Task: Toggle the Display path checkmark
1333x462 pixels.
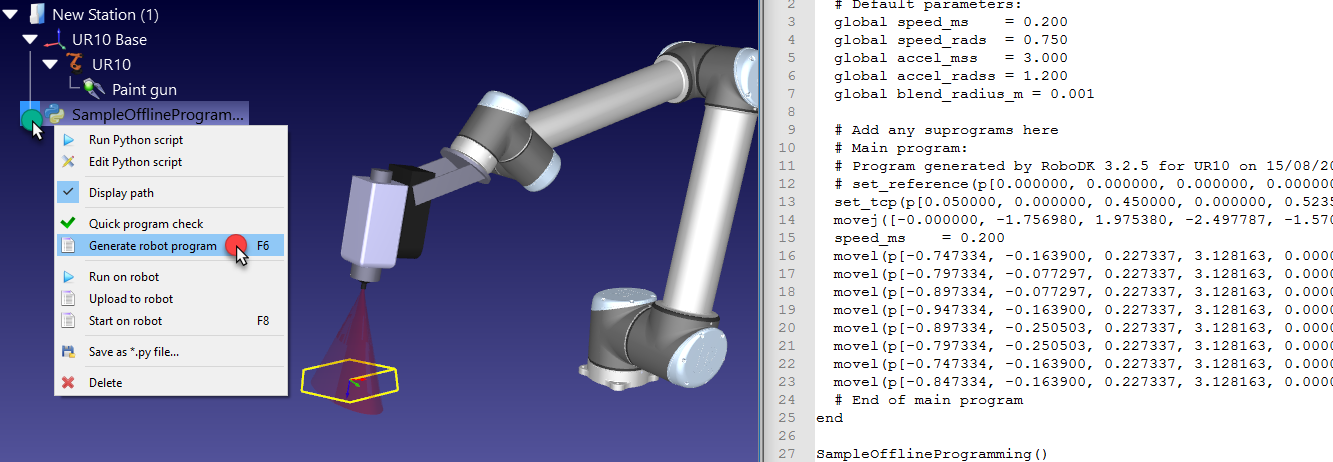Action: [x=68, y=193]
